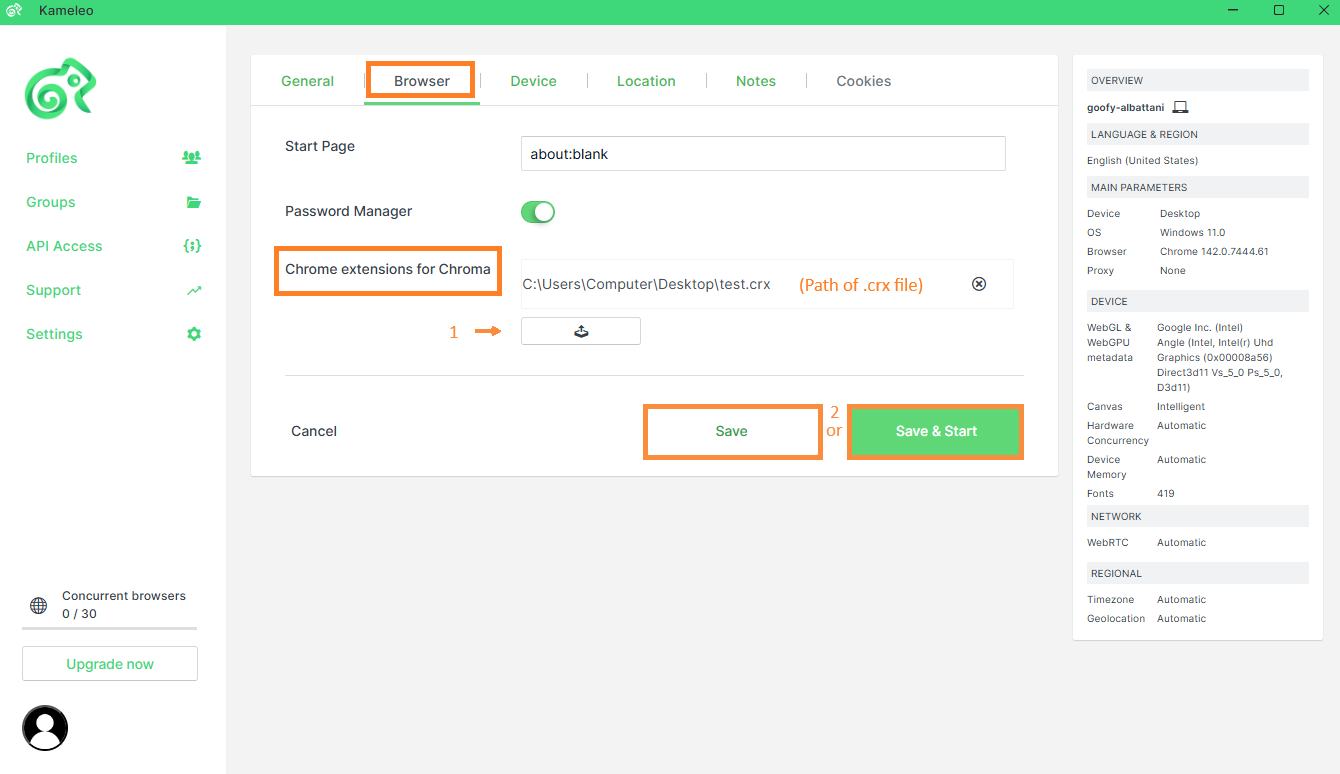1340x774 pixels.
Task: Maximize the Kameleo window
Action: tap(1279, 10)
